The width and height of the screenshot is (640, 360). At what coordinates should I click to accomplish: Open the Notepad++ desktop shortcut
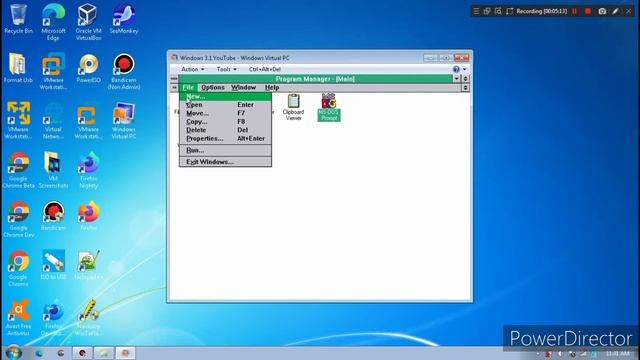click(89, 265)
